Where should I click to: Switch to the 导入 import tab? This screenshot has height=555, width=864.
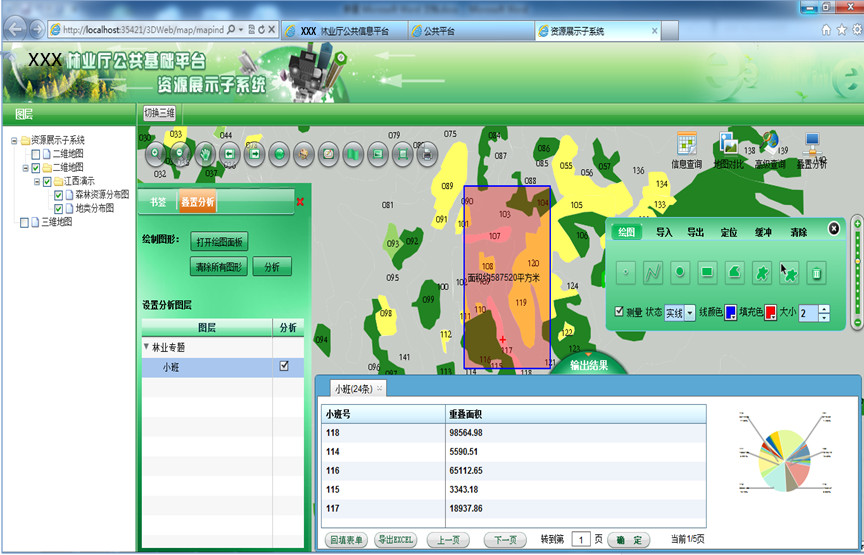pos(664,232)
